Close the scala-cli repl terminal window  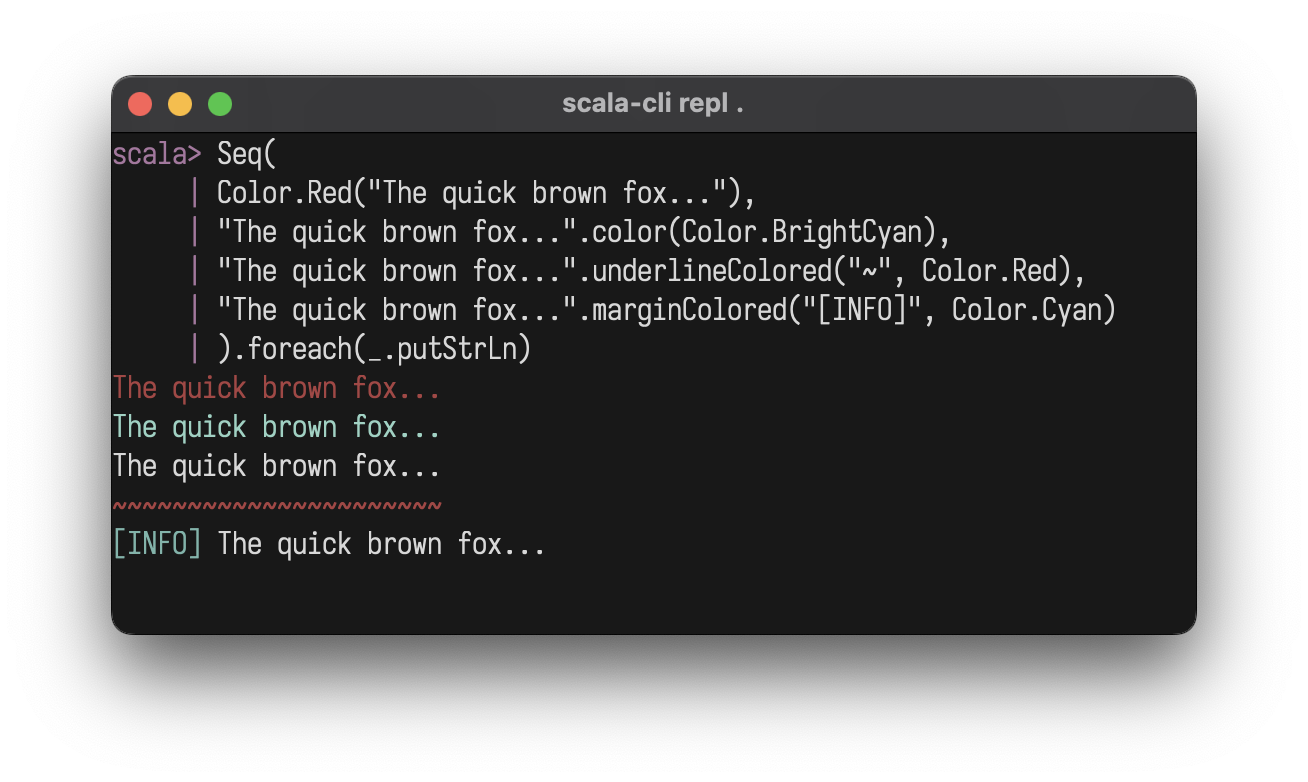[140, 104]
